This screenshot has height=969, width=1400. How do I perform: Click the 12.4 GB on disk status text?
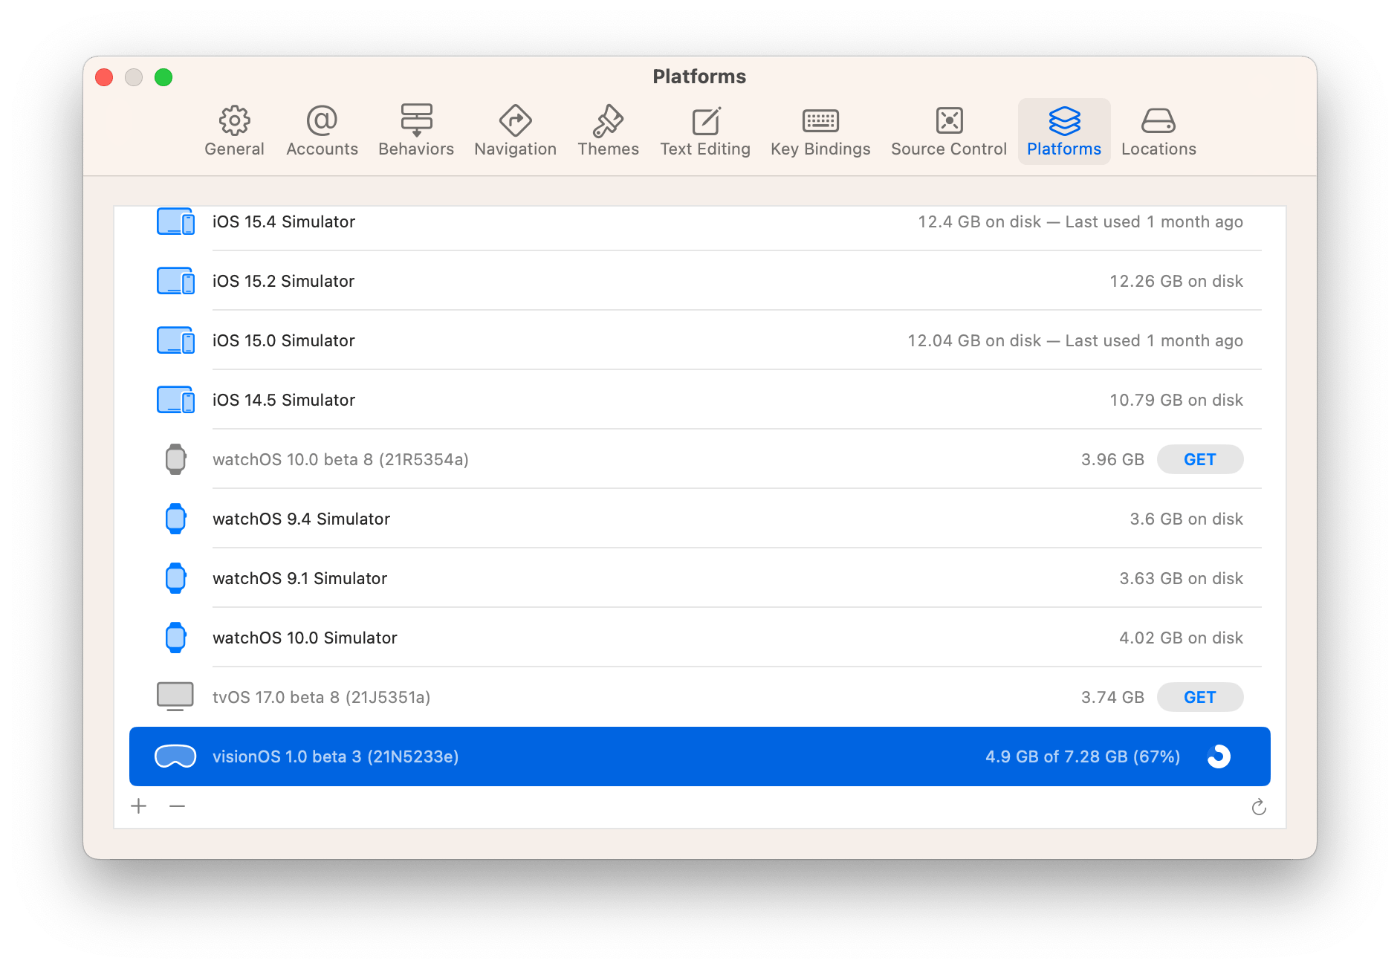[1080, 222]
